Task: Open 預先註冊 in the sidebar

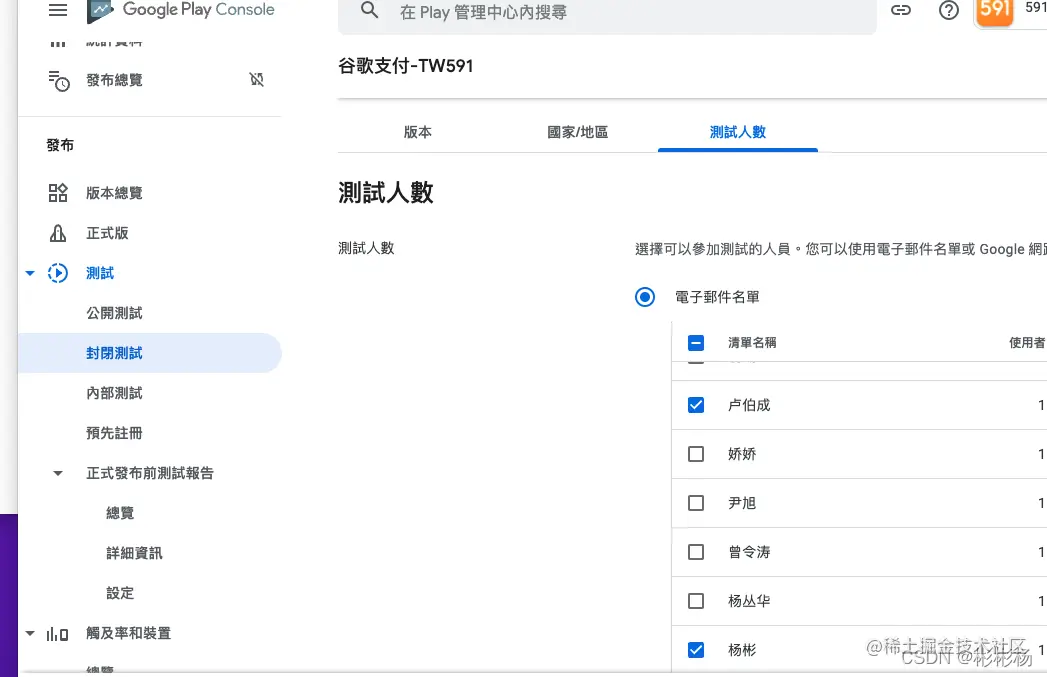Action: [114, 433]
